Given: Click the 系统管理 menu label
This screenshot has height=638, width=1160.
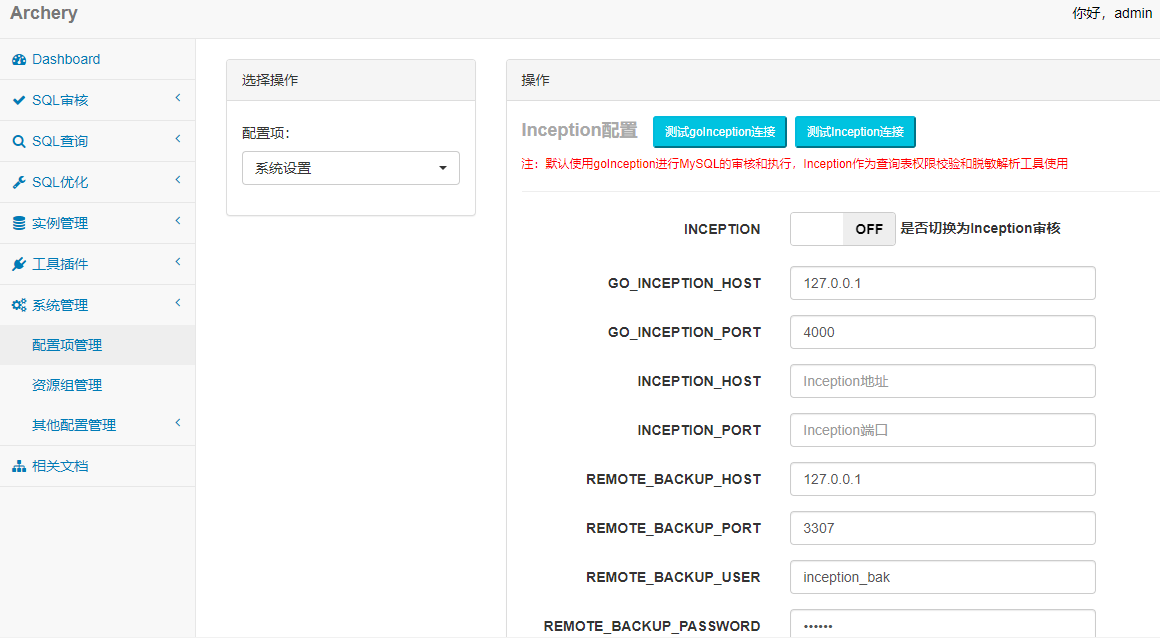Looking at the screenshot, I should (x=60, y=305).
